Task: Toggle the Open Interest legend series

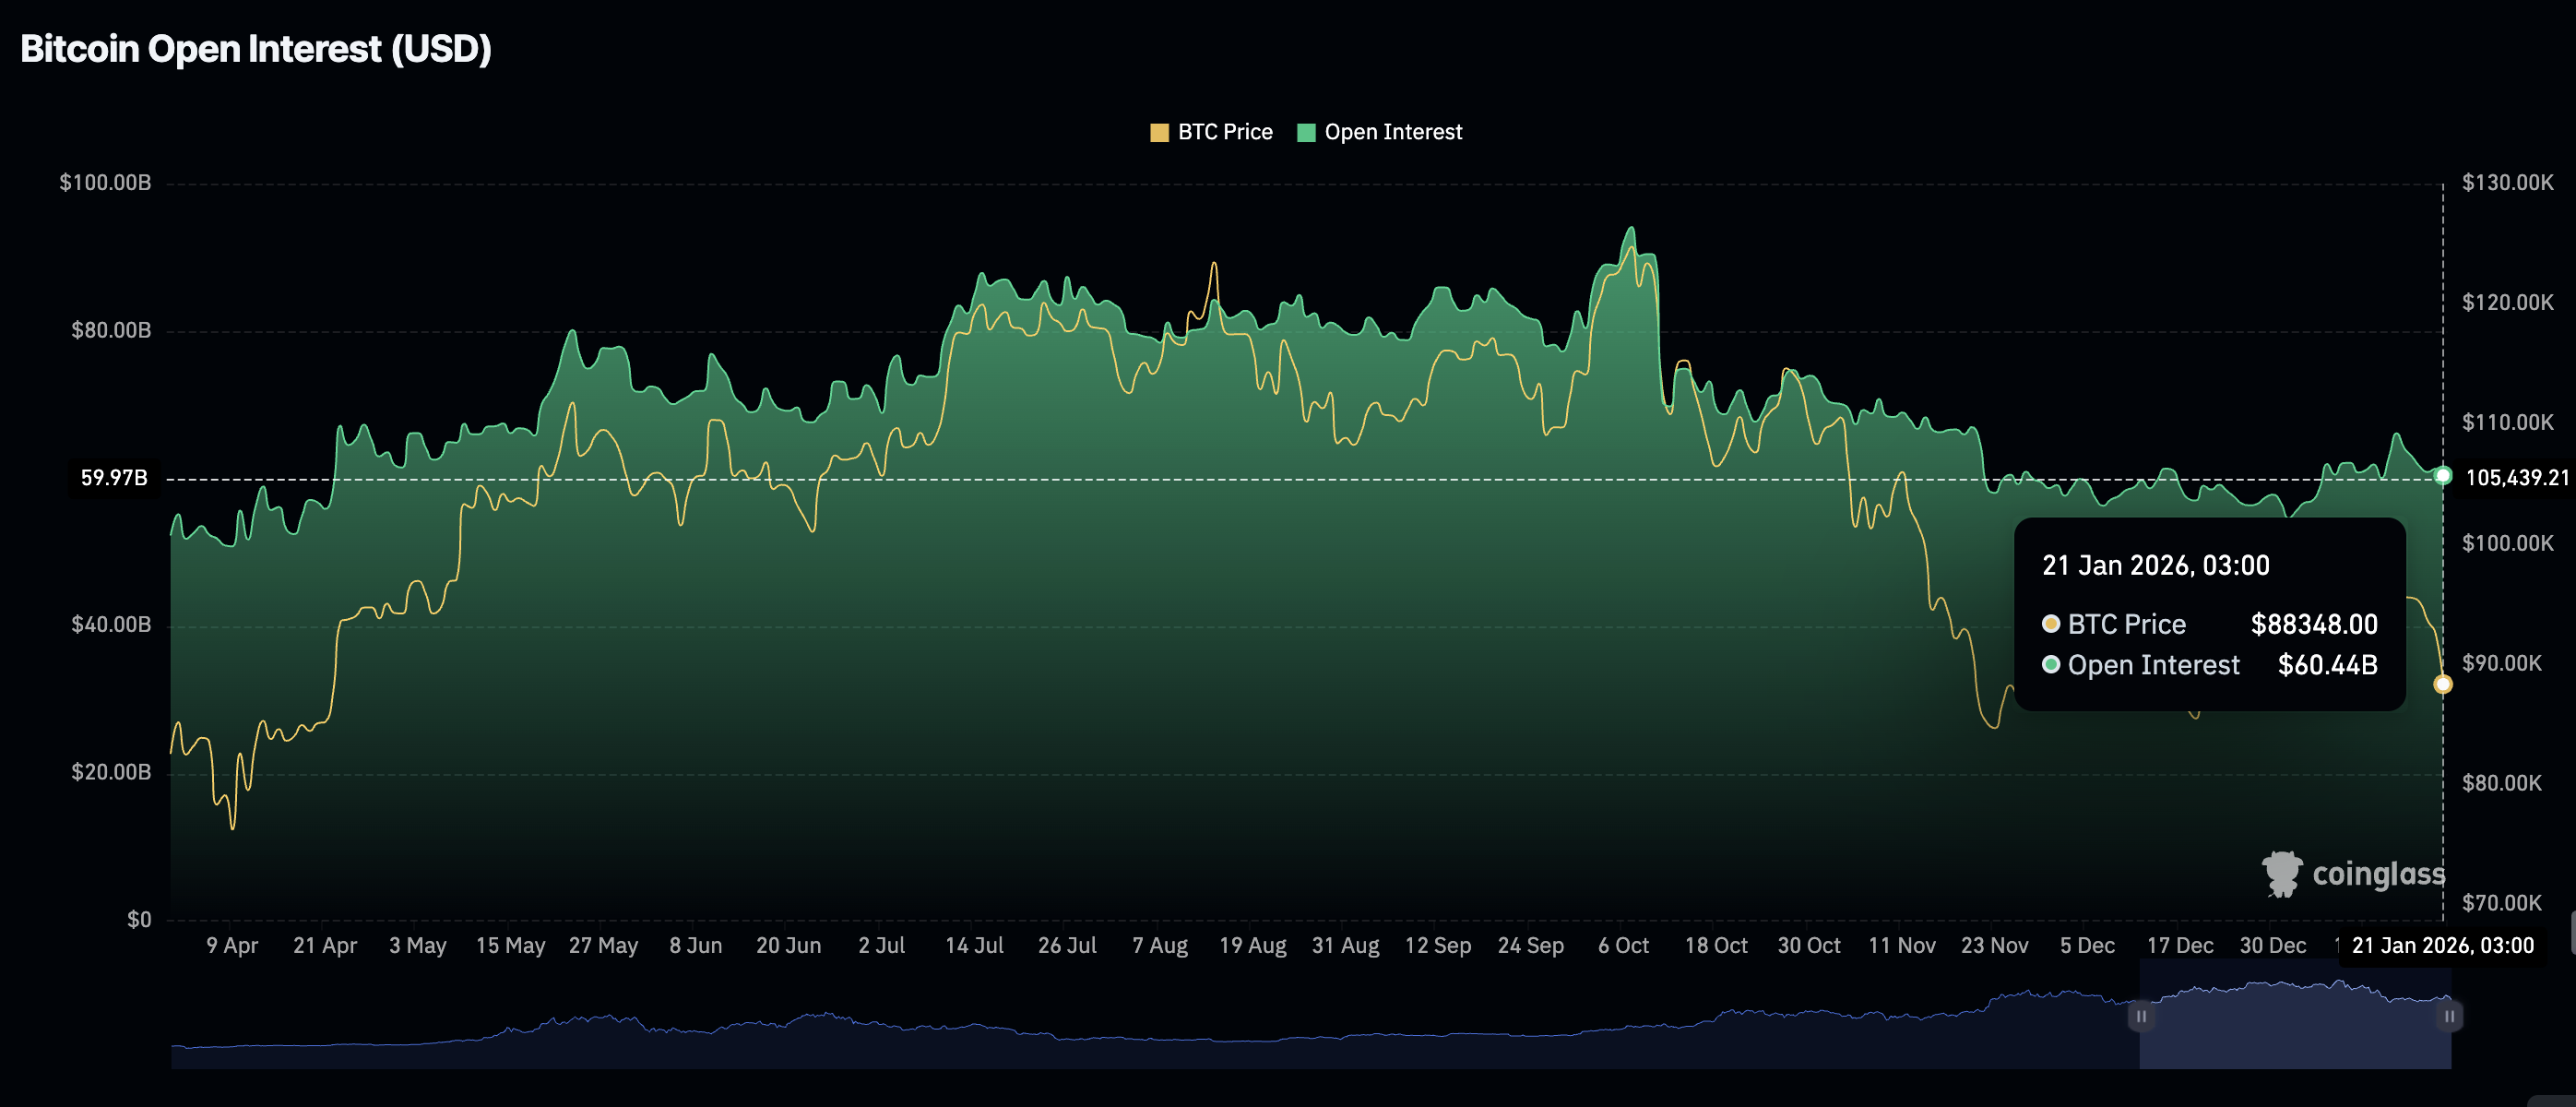Action: 1392,132
